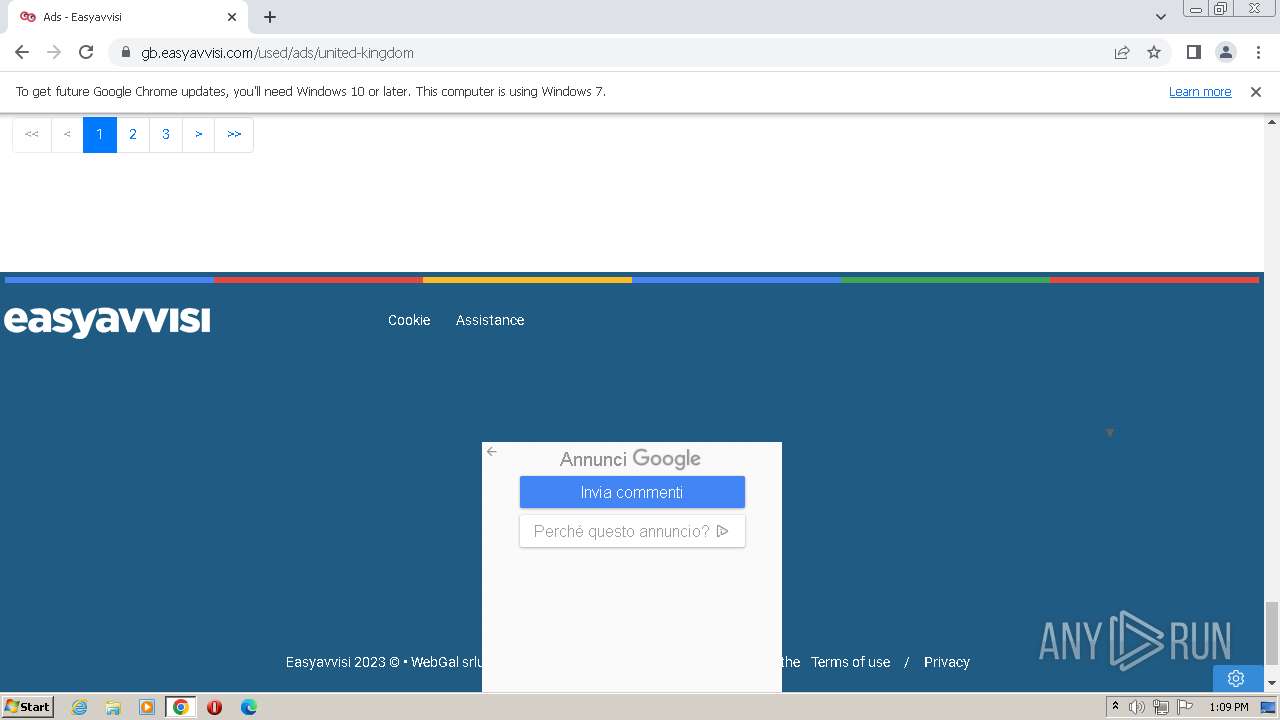The image size is (1280, 720).
Task: Select pagination page 3
Action: [x=166, y=134]
